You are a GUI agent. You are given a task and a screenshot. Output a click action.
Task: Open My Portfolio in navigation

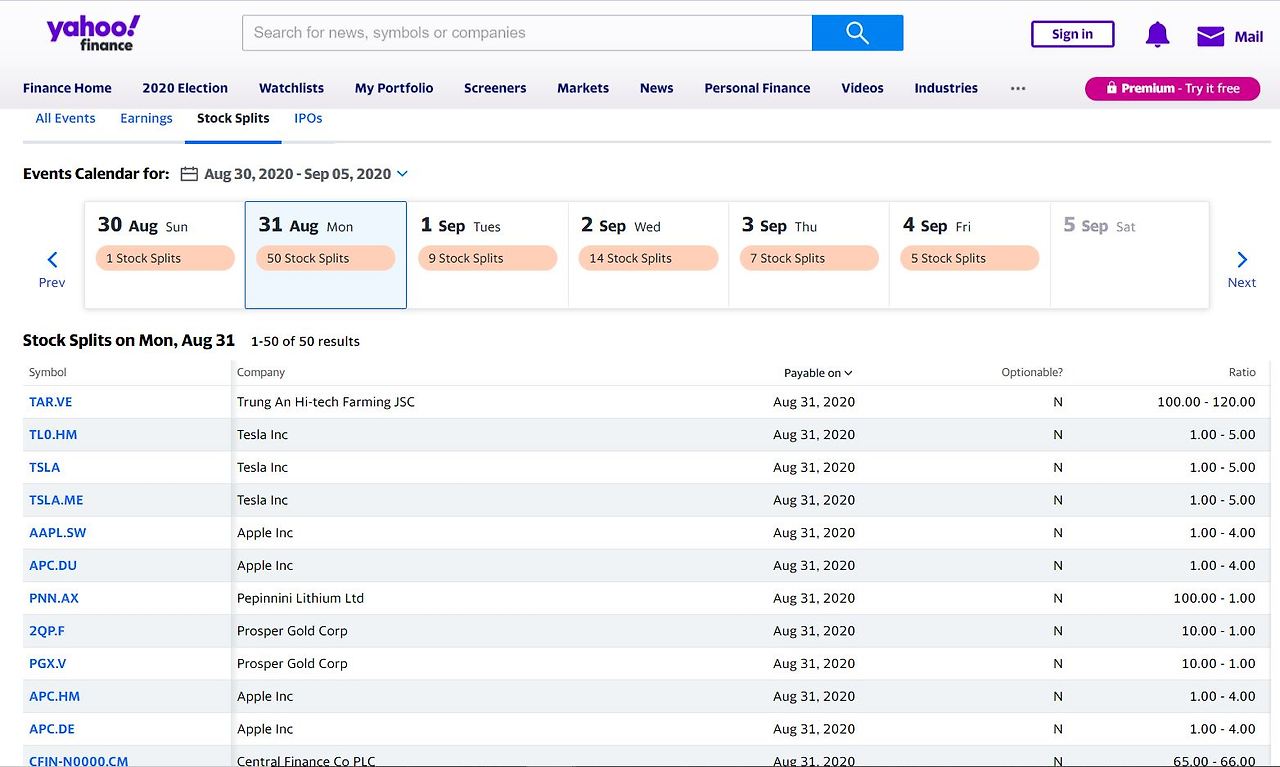point(394,88)
